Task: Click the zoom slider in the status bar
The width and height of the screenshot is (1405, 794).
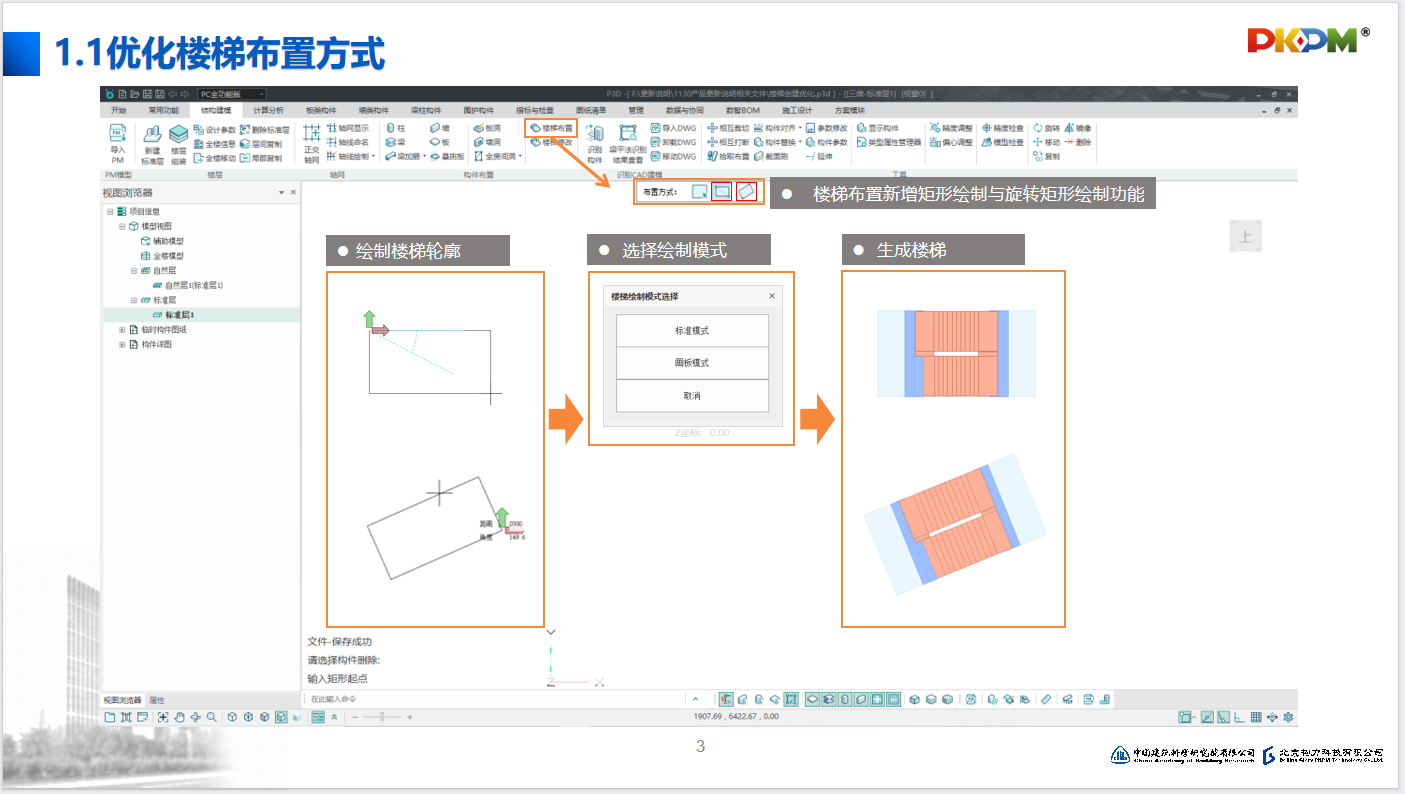Action: (384, 717)
